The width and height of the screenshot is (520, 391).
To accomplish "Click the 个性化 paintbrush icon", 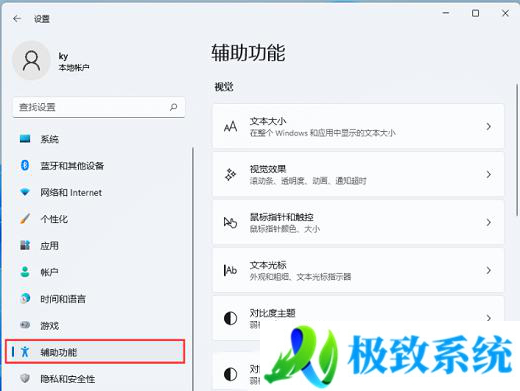I will coord(25,219).
